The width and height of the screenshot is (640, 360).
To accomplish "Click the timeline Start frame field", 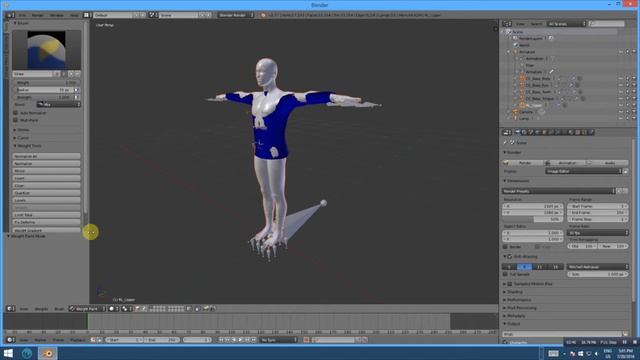I will coord(124,340).
